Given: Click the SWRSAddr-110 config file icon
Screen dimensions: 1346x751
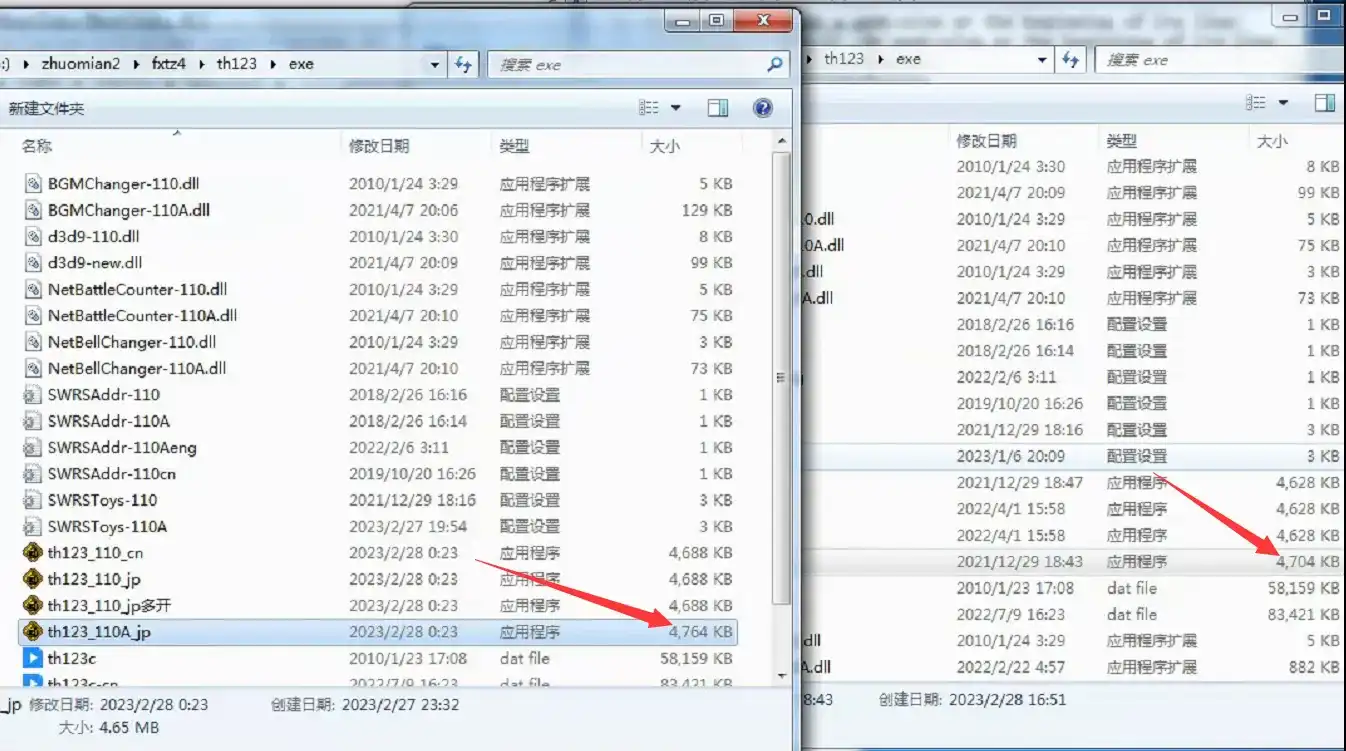Looking at the screenshot, I should [x=33, y=394].
